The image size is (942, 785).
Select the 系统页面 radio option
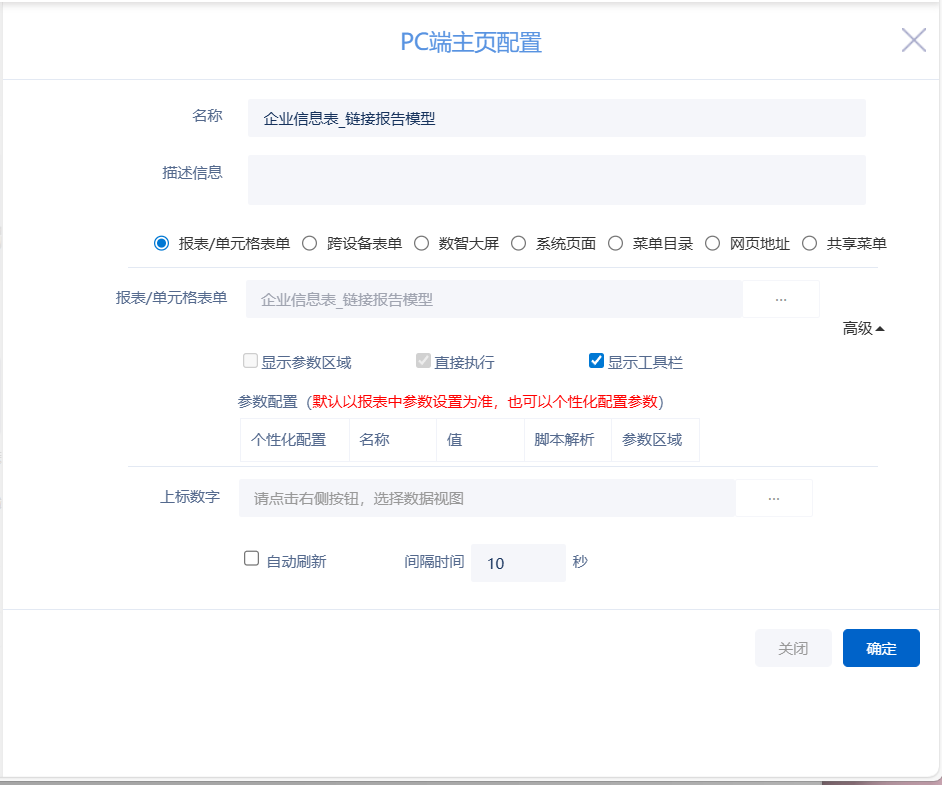[518, 243]
